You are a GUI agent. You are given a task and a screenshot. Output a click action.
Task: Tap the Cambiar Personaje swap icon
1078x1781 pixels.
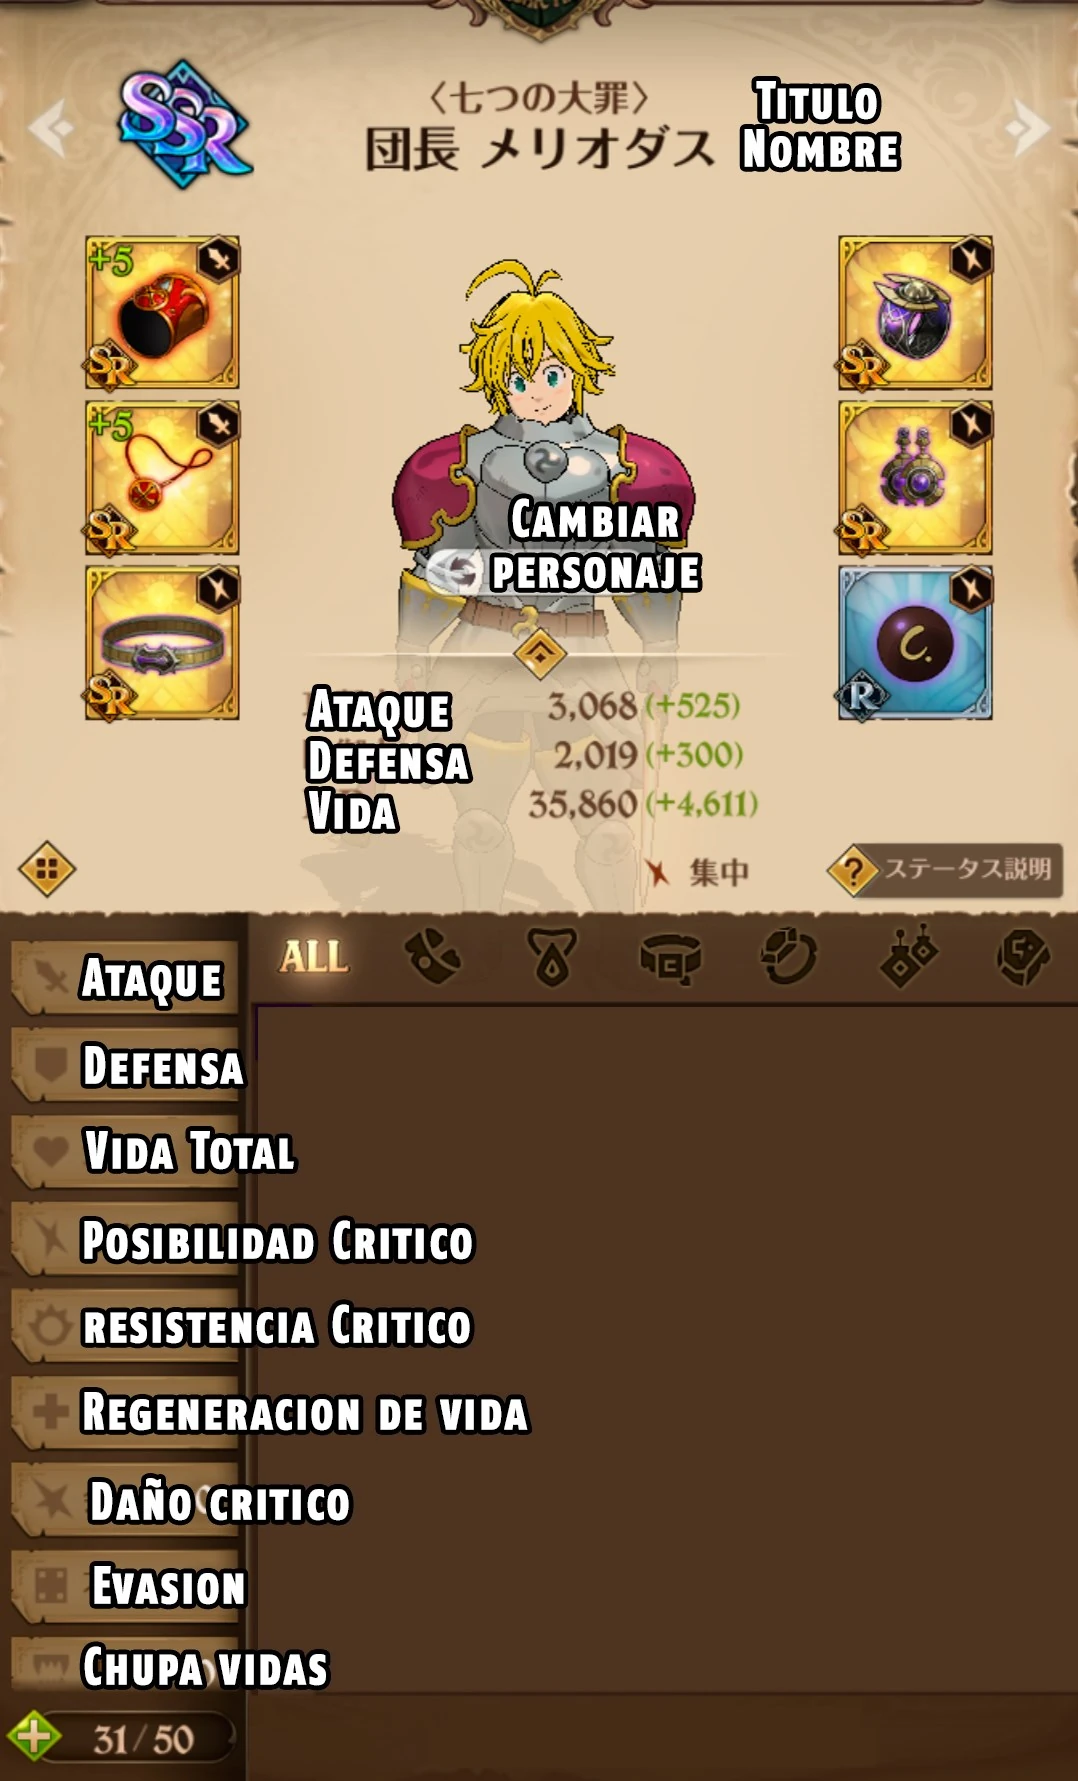tap(457, 572)
